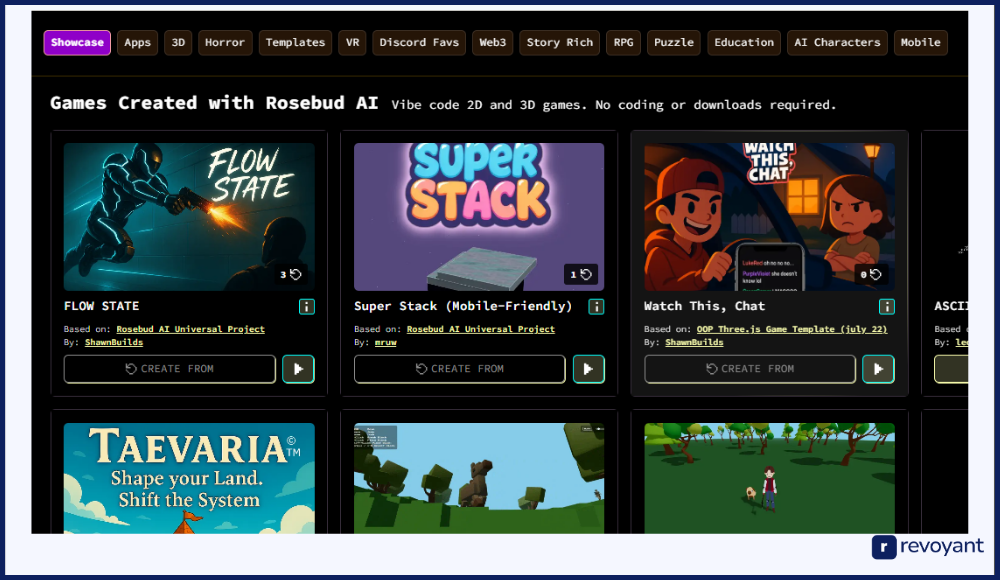Viewport: 1000px width, 580px height.
Task: Select the Showcase tab
Action: tap(77, 43)
